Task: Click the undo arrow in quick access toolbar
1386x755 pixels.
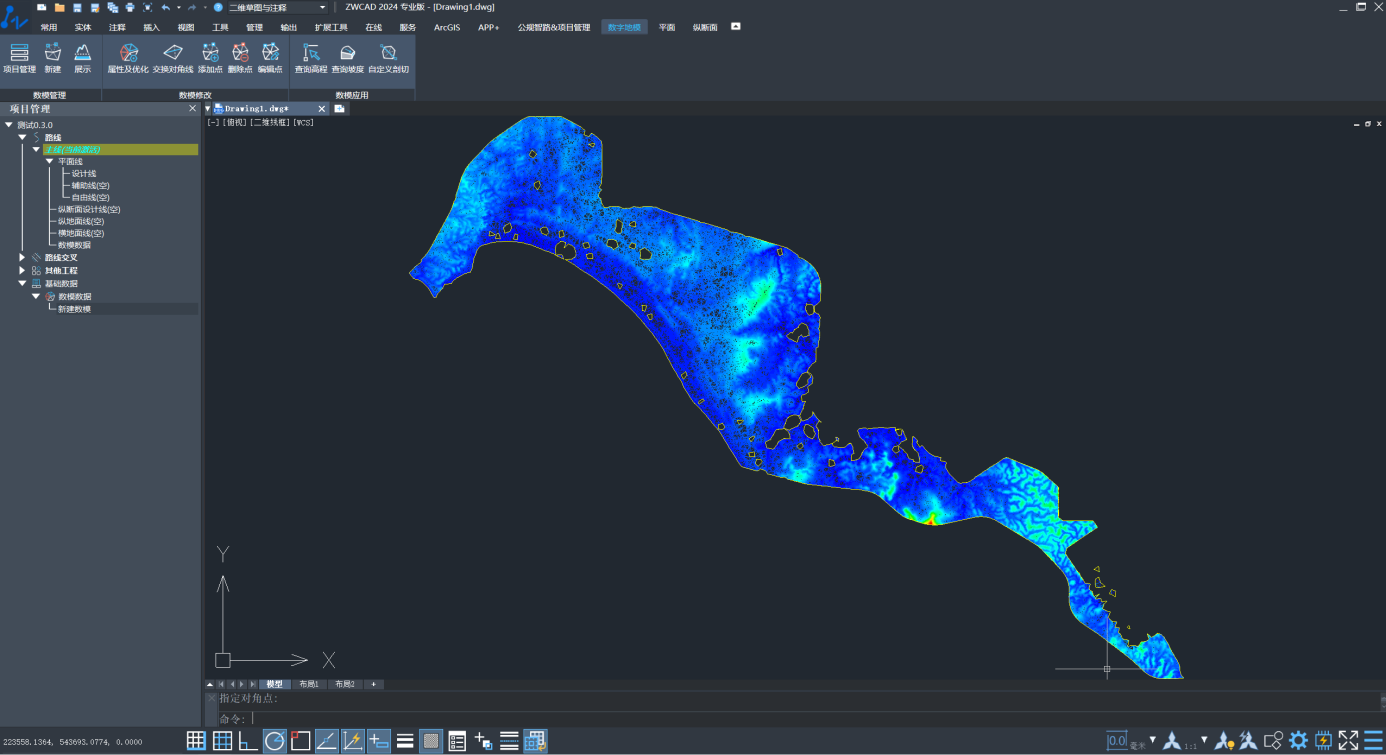Action: pyautogui.click(x=166, y=7)
